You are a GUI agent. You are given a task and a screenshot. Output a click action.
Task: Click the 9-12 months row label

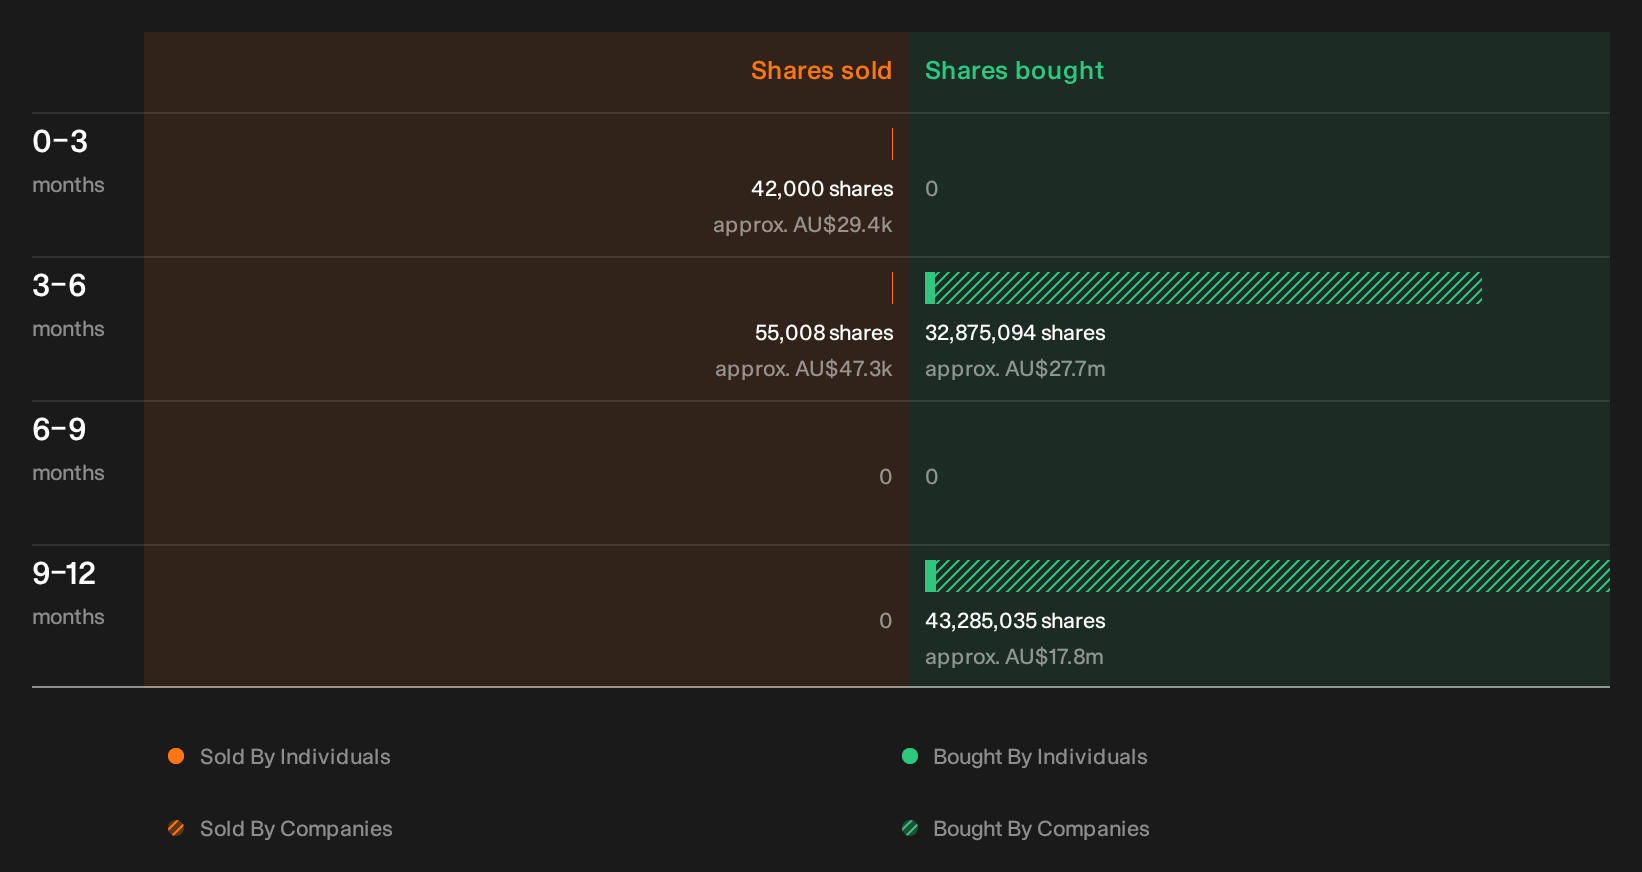tap(68, 593)
